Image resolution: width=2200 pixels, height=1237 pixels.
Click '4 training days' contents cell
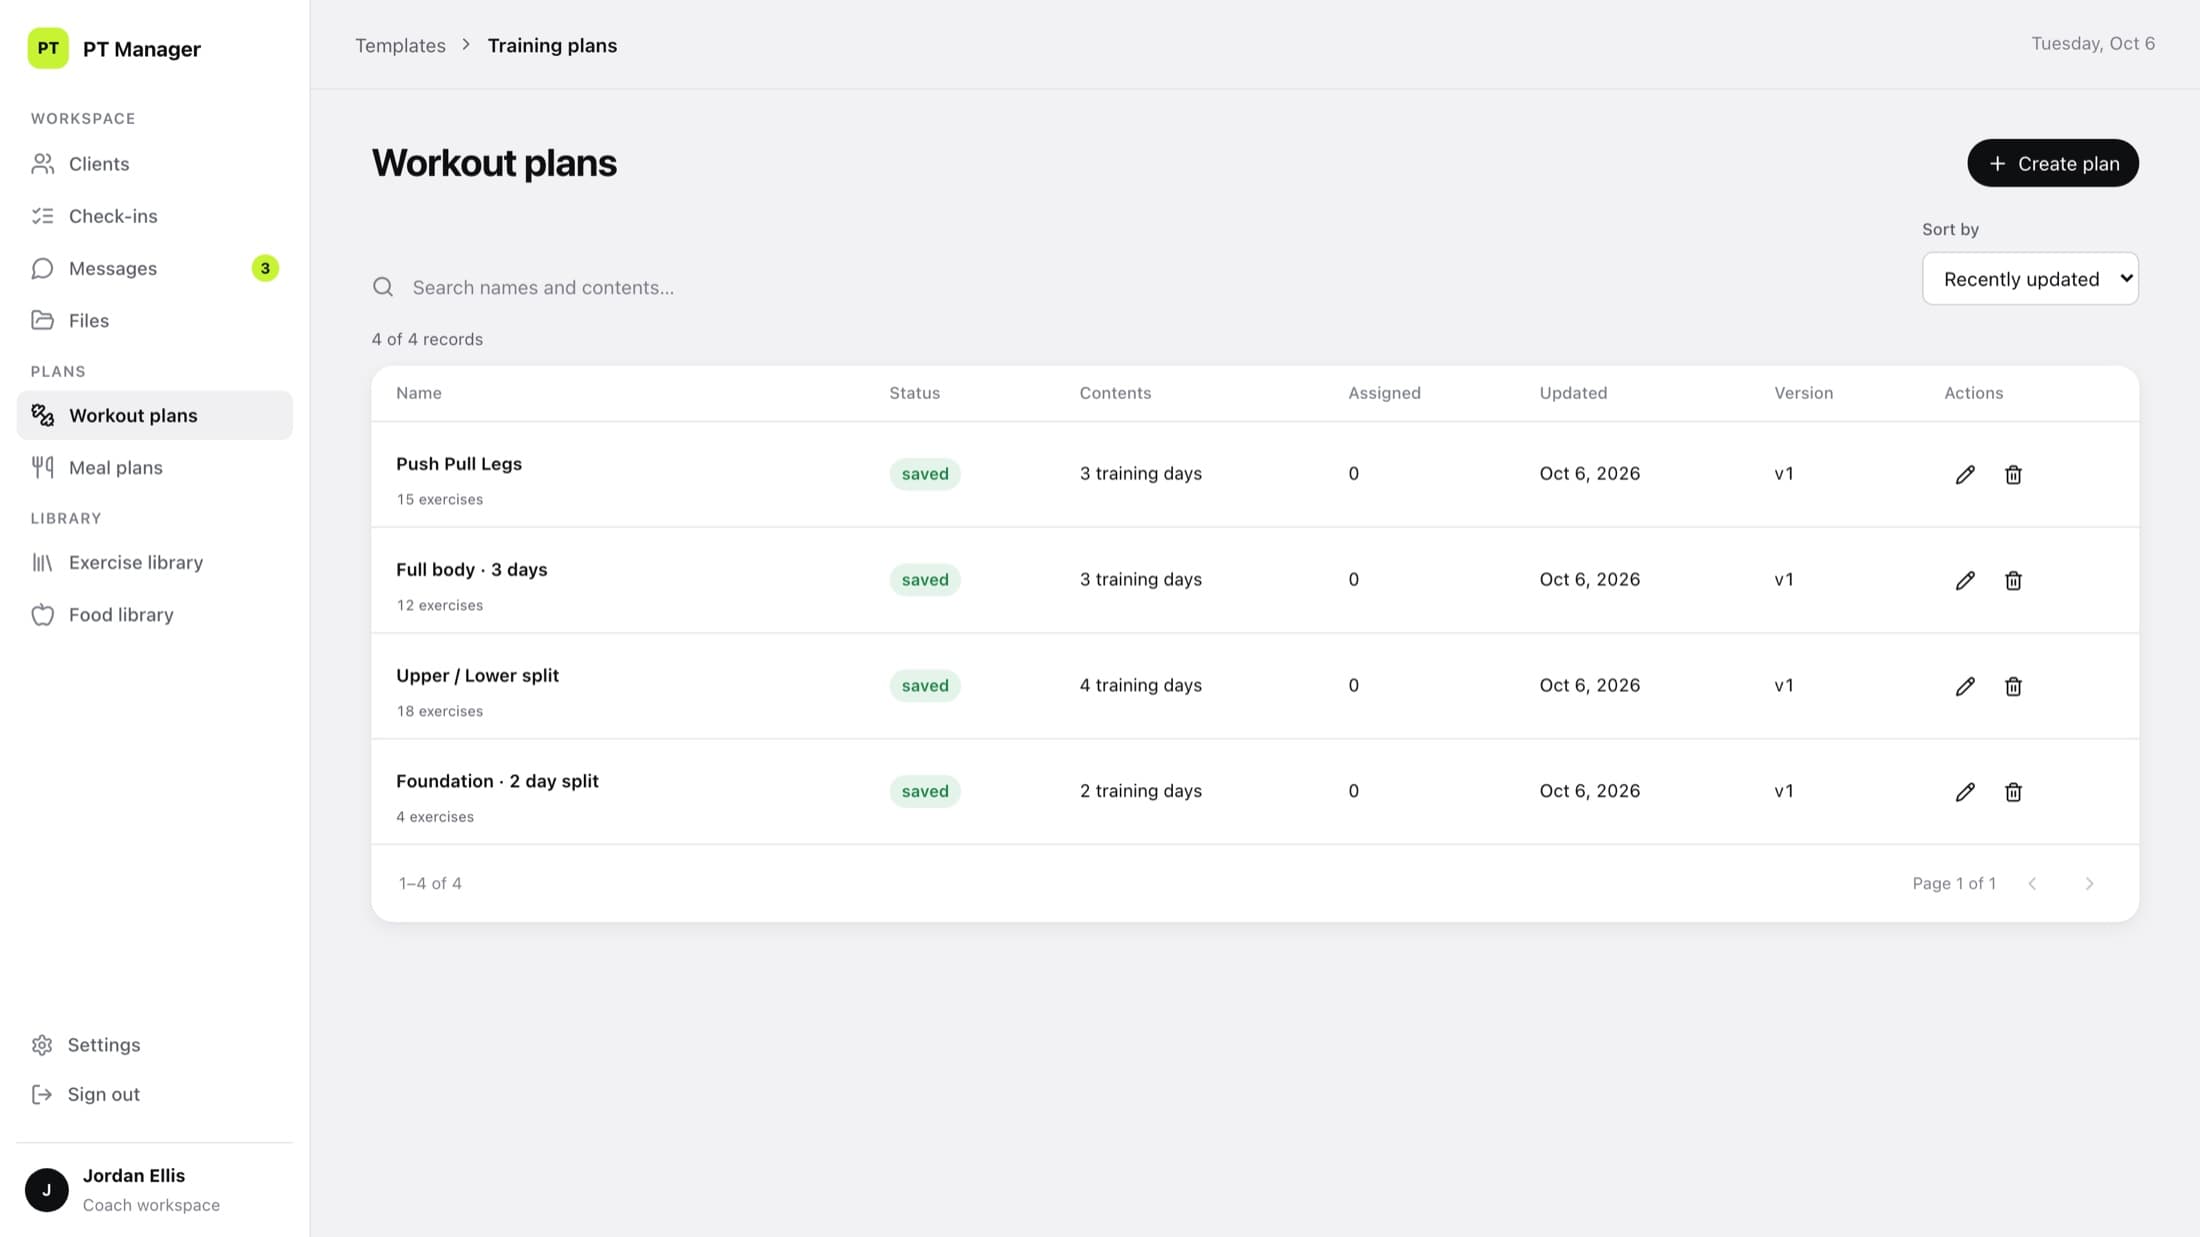1140,685
